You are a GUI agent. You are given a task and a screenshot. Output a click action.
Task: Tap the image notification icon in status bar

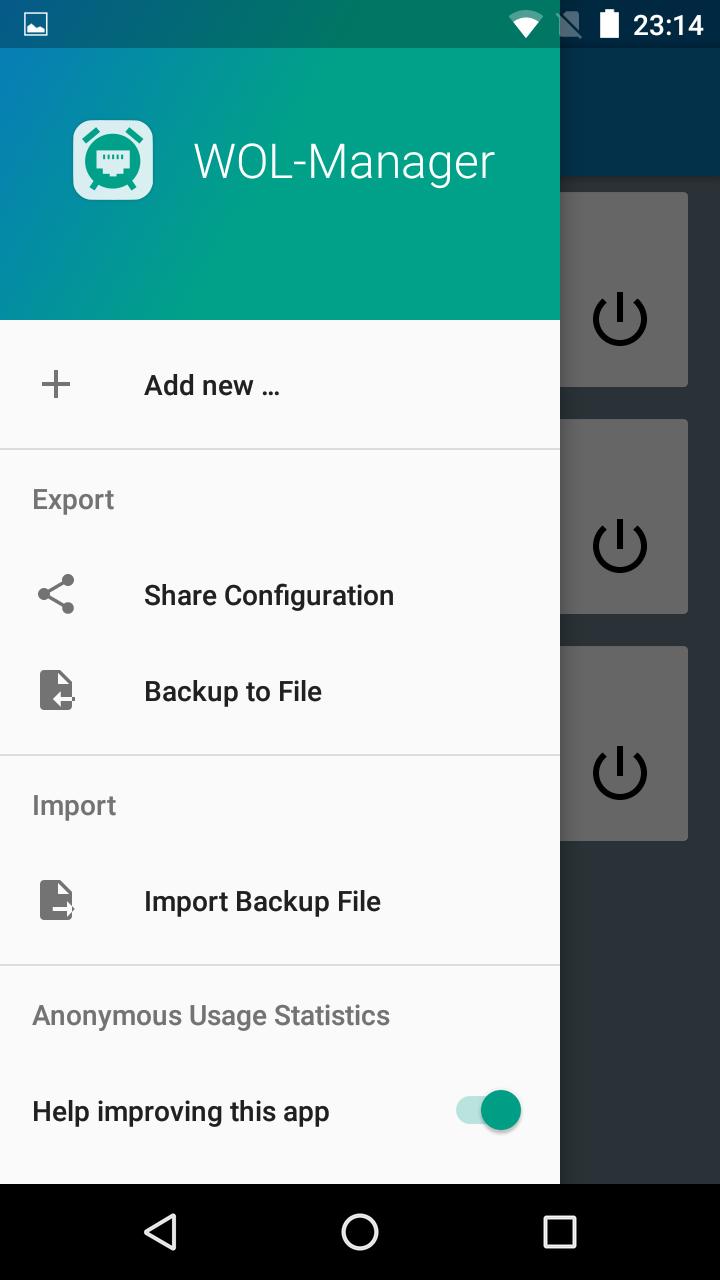(36, 24)
